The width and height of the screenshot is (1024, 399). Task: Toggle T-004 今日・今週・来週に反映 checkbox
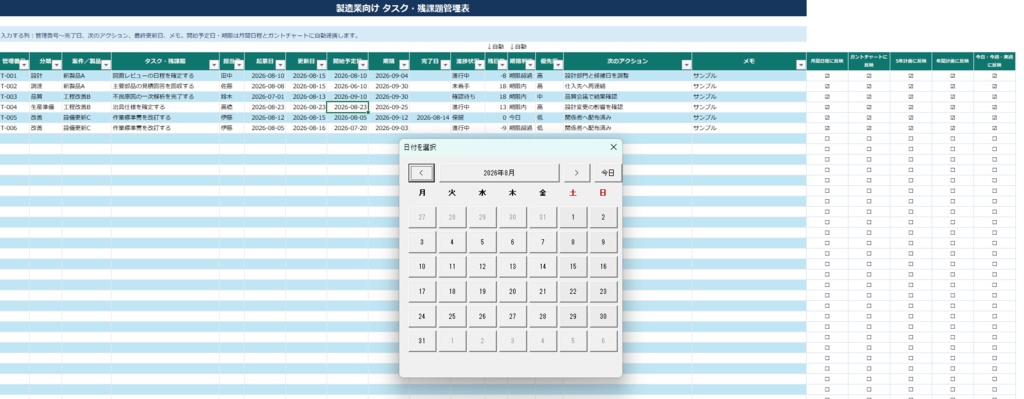click(x=995, y=107)
